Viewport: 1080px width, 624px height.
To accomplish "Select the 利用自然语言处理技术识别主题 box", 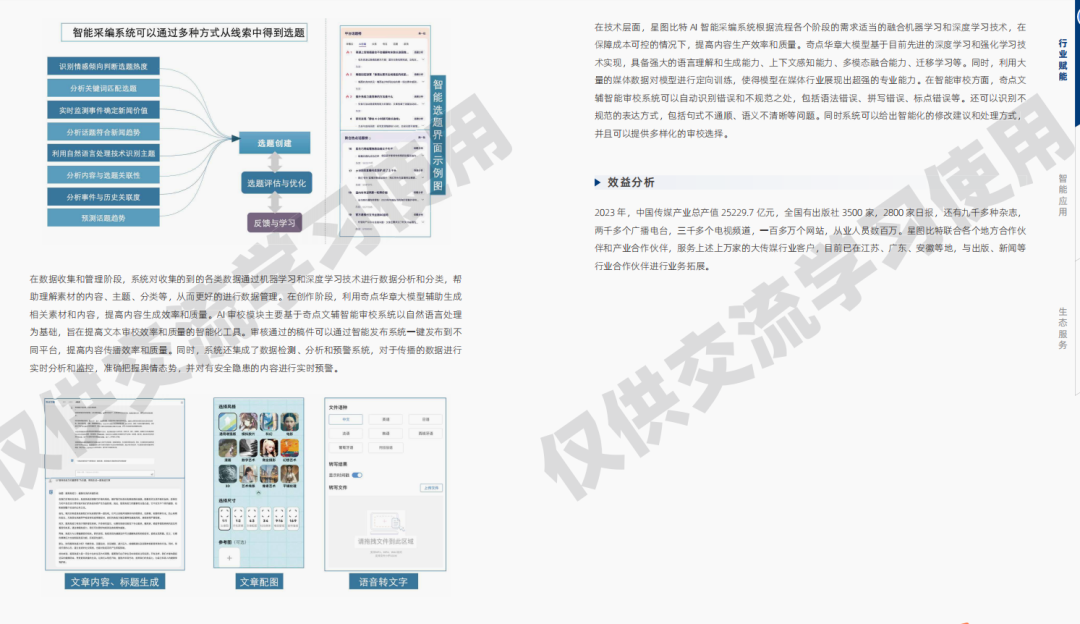I will pos(103,153).
